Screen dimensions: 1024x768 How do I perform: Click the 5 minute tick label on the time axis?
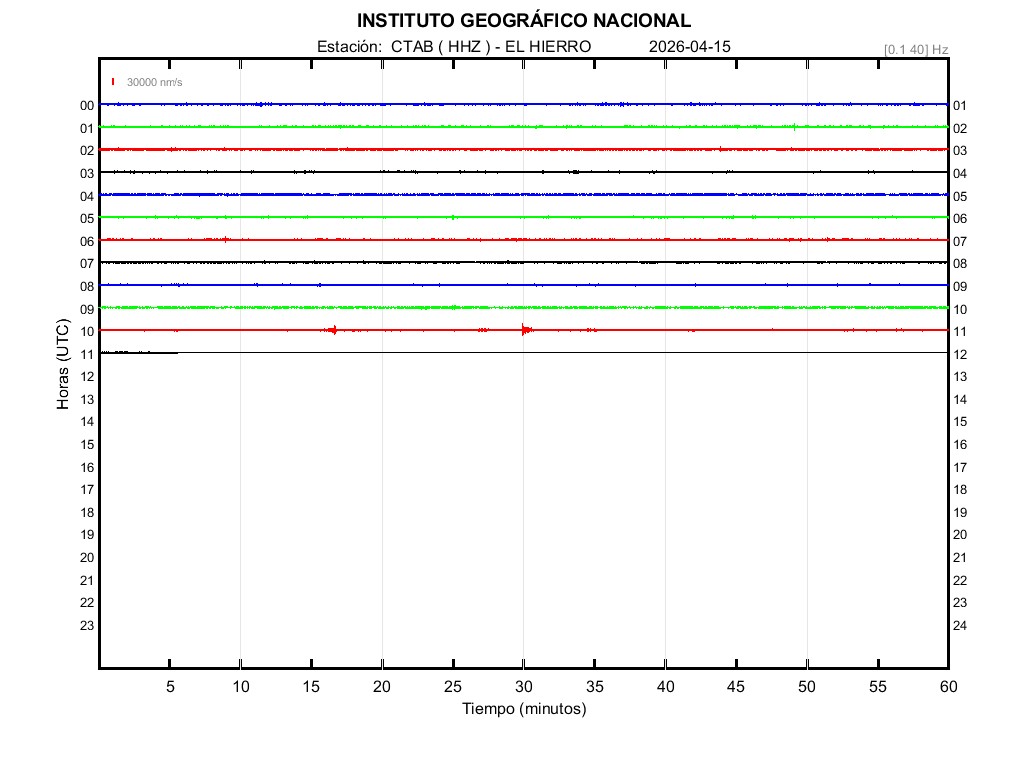tap(170, 687)
